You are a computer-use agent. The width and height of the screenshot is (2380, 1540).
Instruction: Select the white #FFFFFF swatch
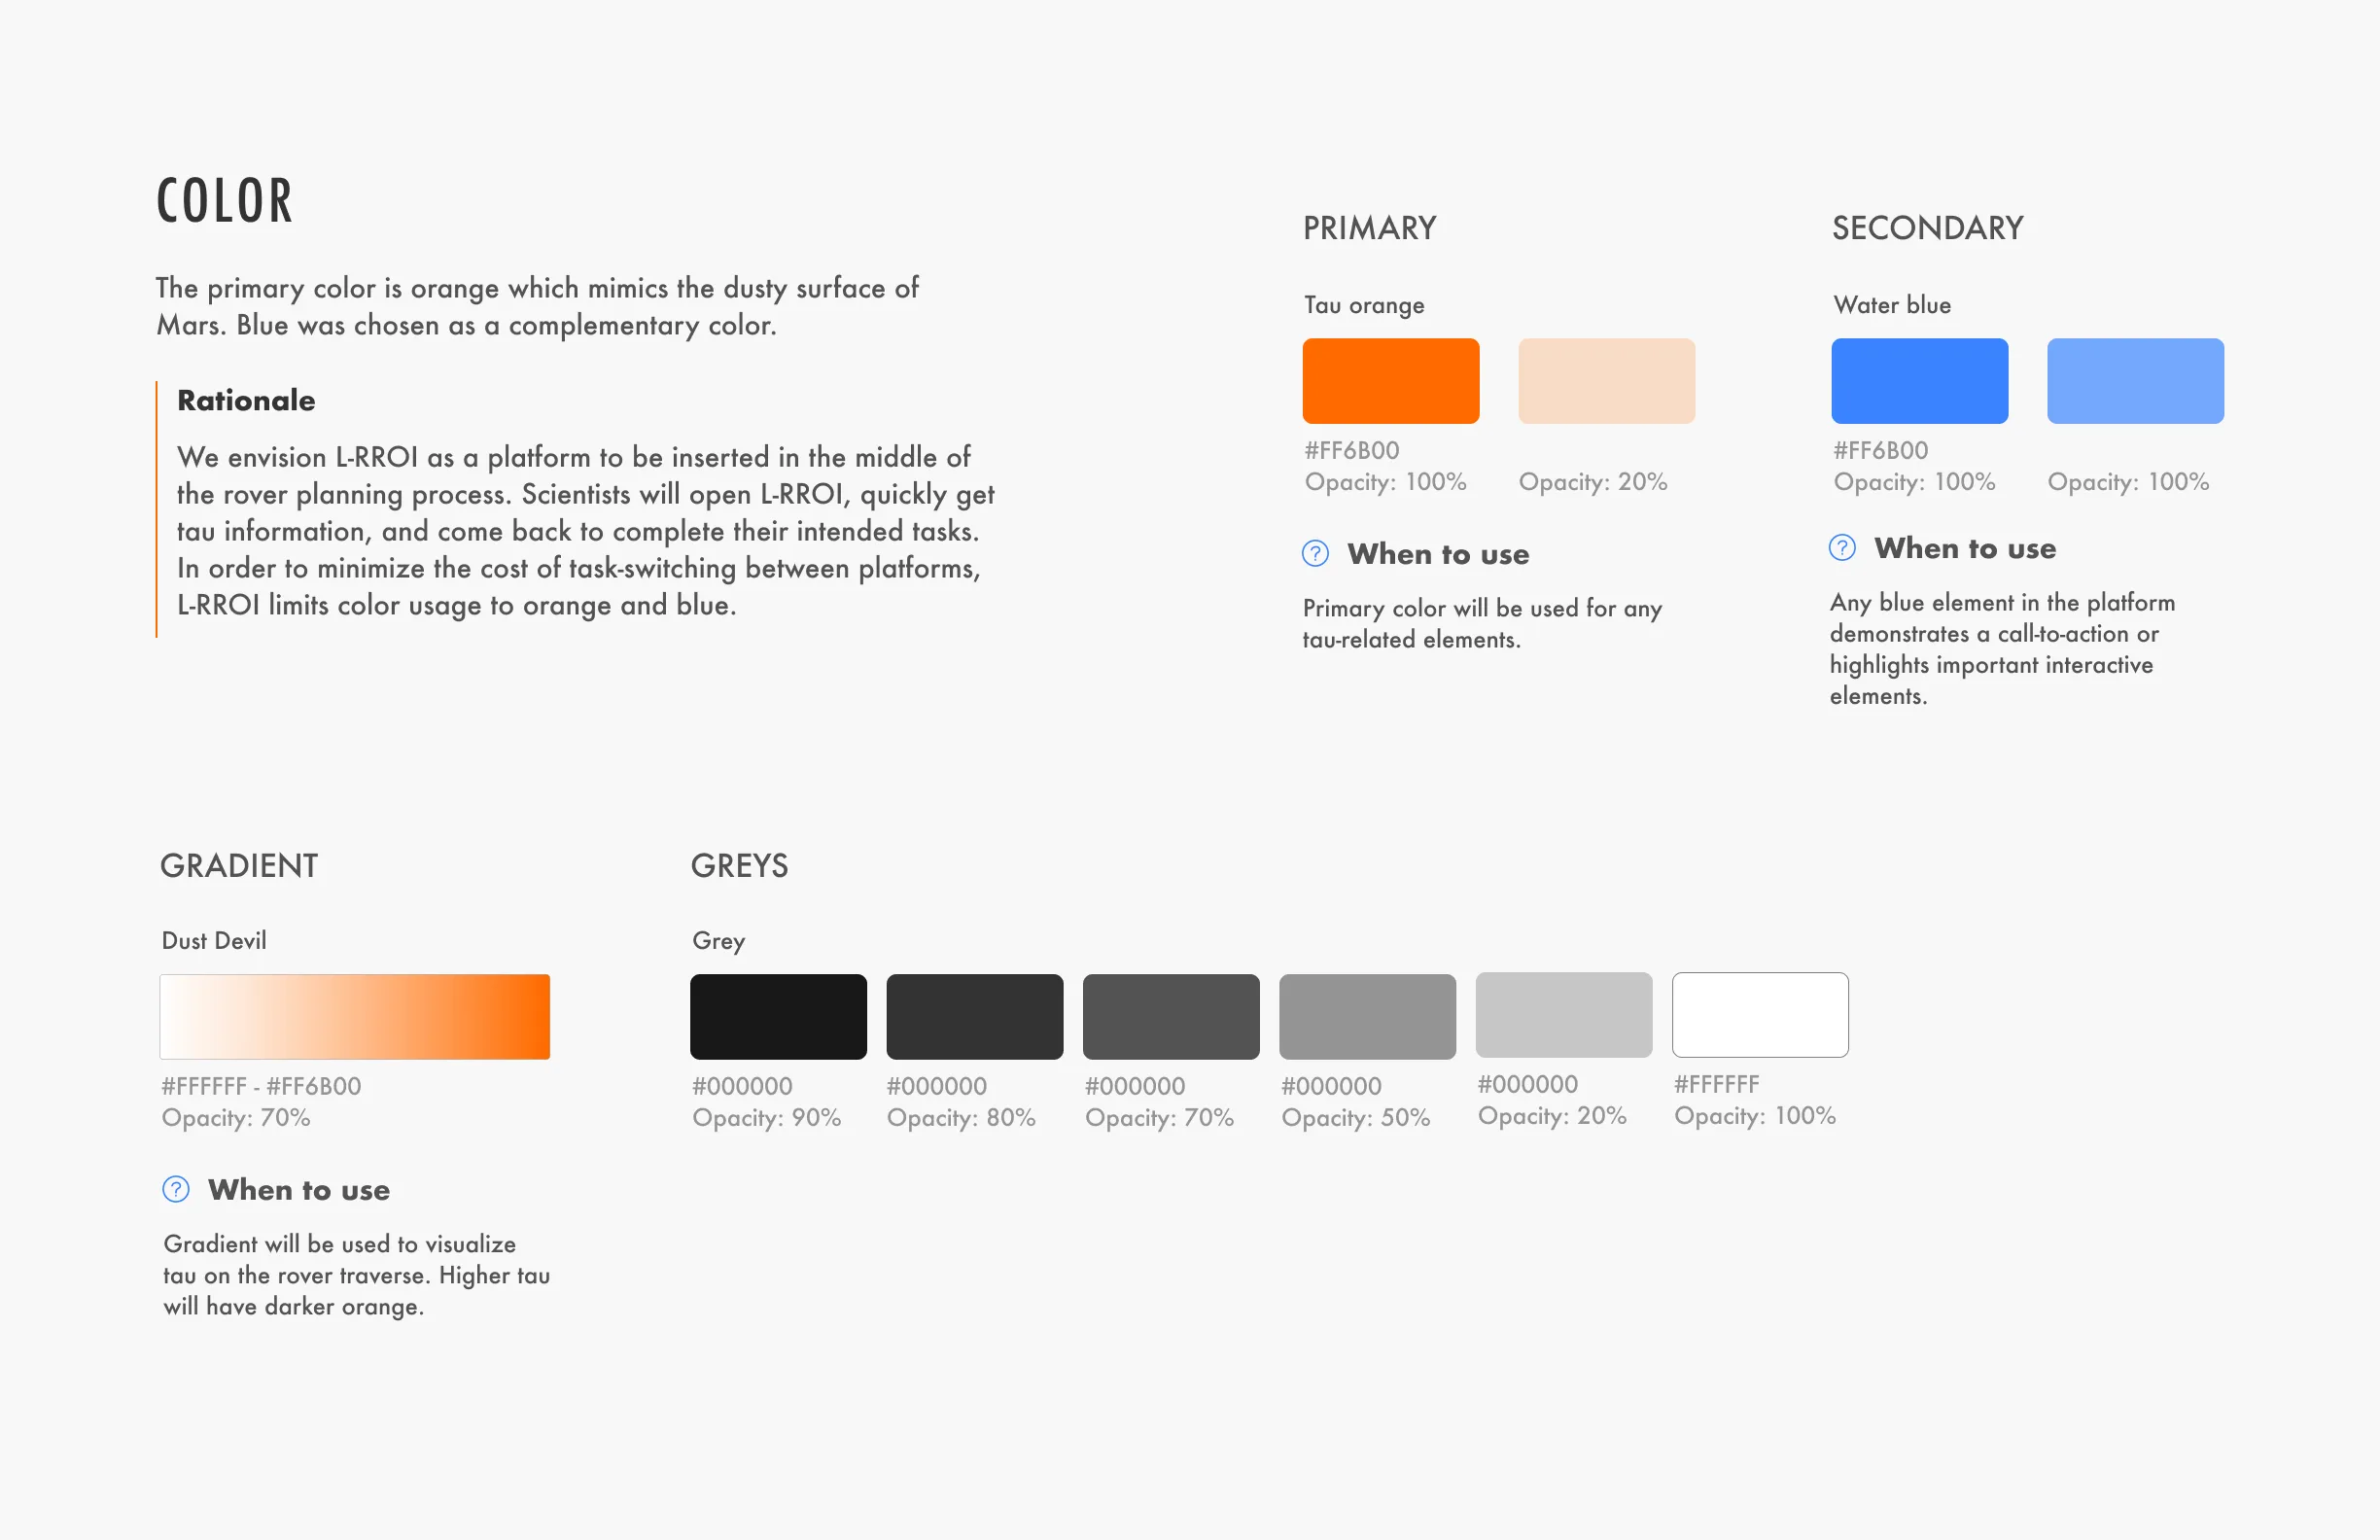(1760, 1015)
